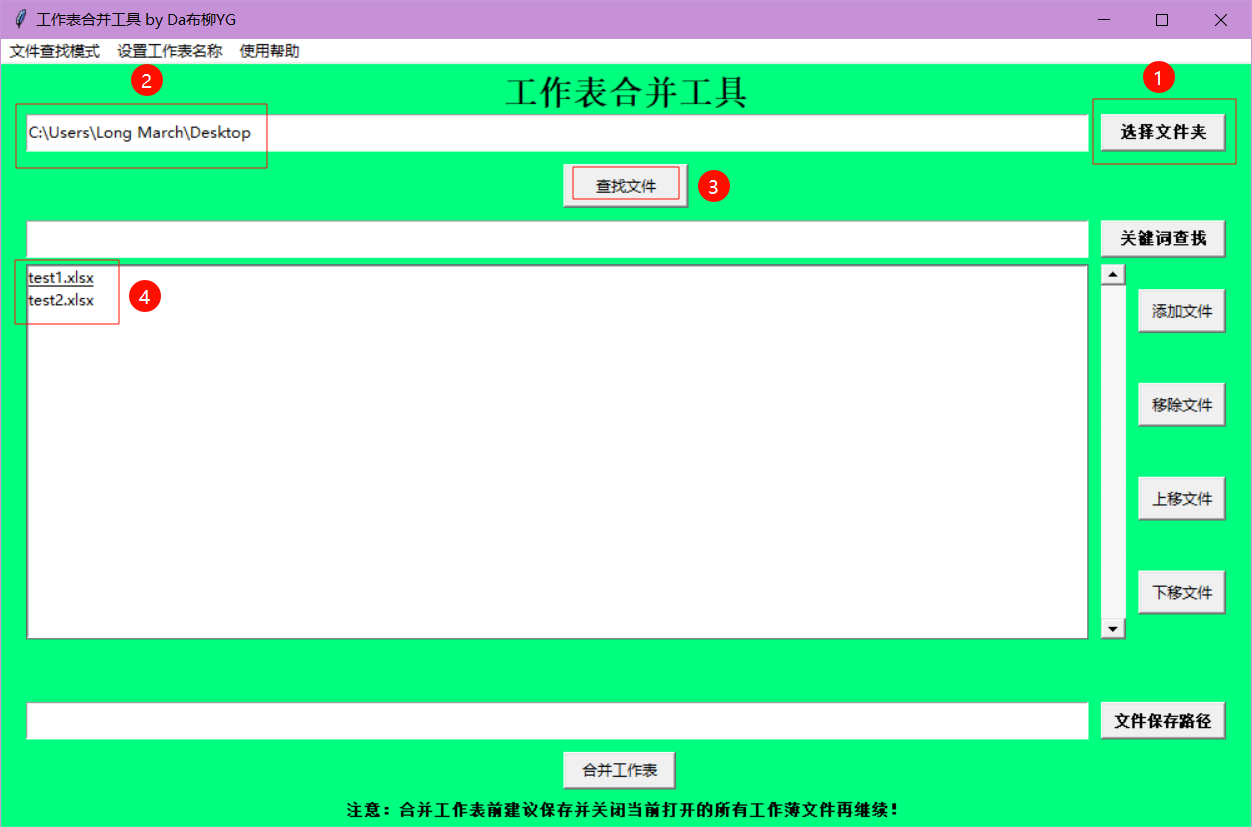1252x827 pixels.
Task: Click the save path input field
Action: point(556,721)
